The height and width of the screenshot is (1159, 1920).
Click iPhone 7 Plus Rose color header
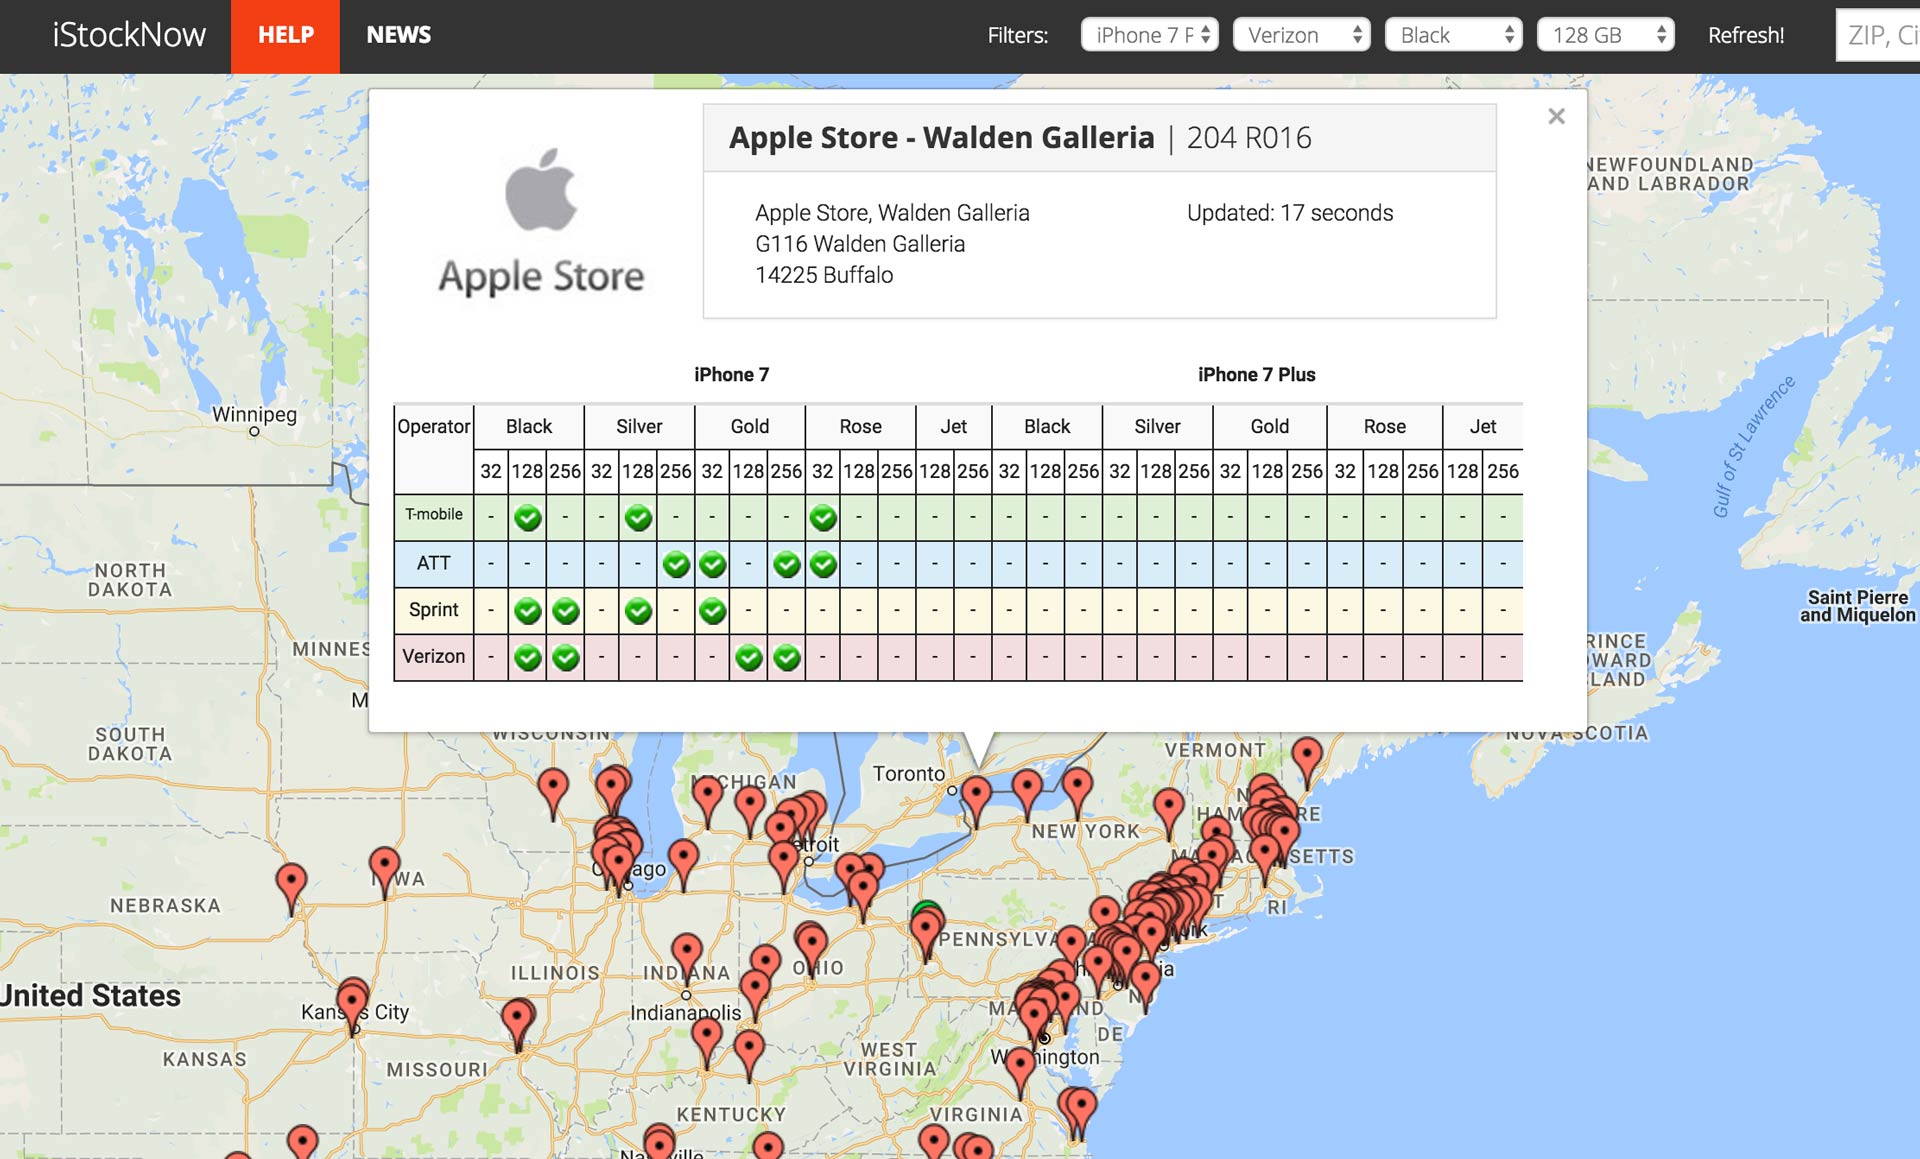coord(1384,426)
